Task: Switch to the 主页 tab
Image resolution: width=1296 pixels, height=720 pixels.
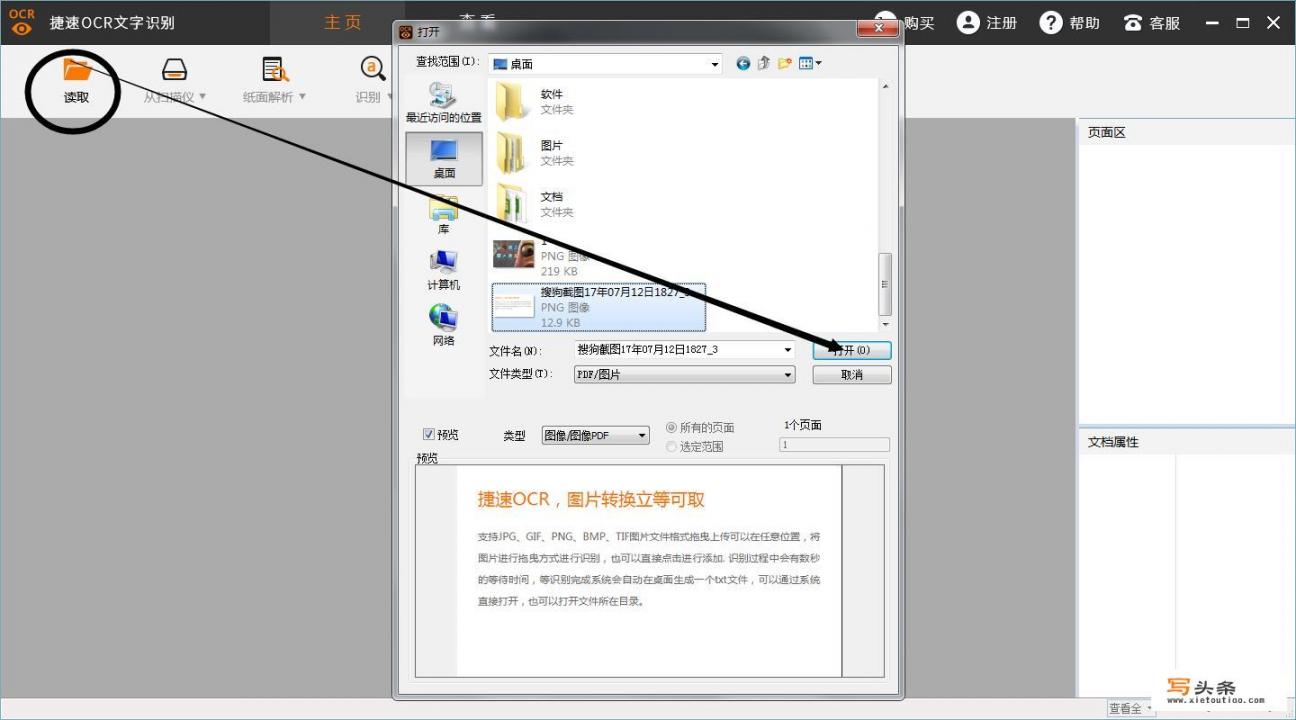Action: [342, 22]
